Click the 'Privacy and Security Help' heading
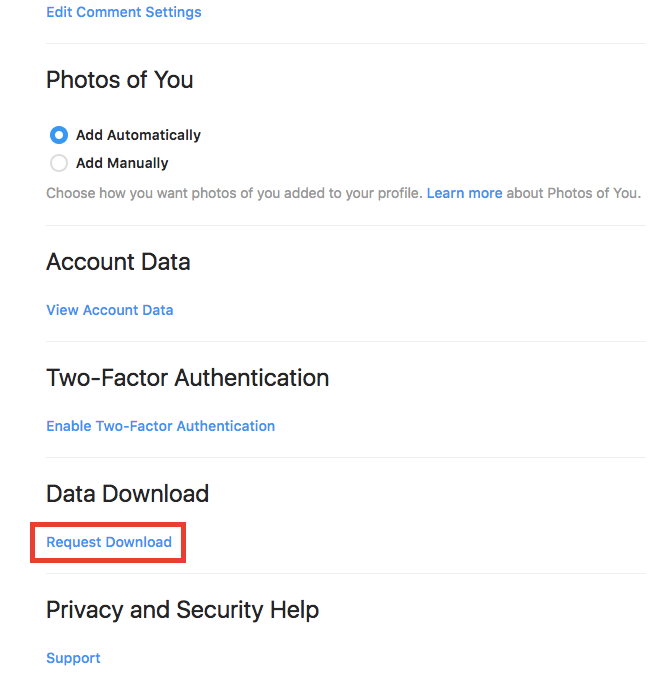 coord(182,610)
